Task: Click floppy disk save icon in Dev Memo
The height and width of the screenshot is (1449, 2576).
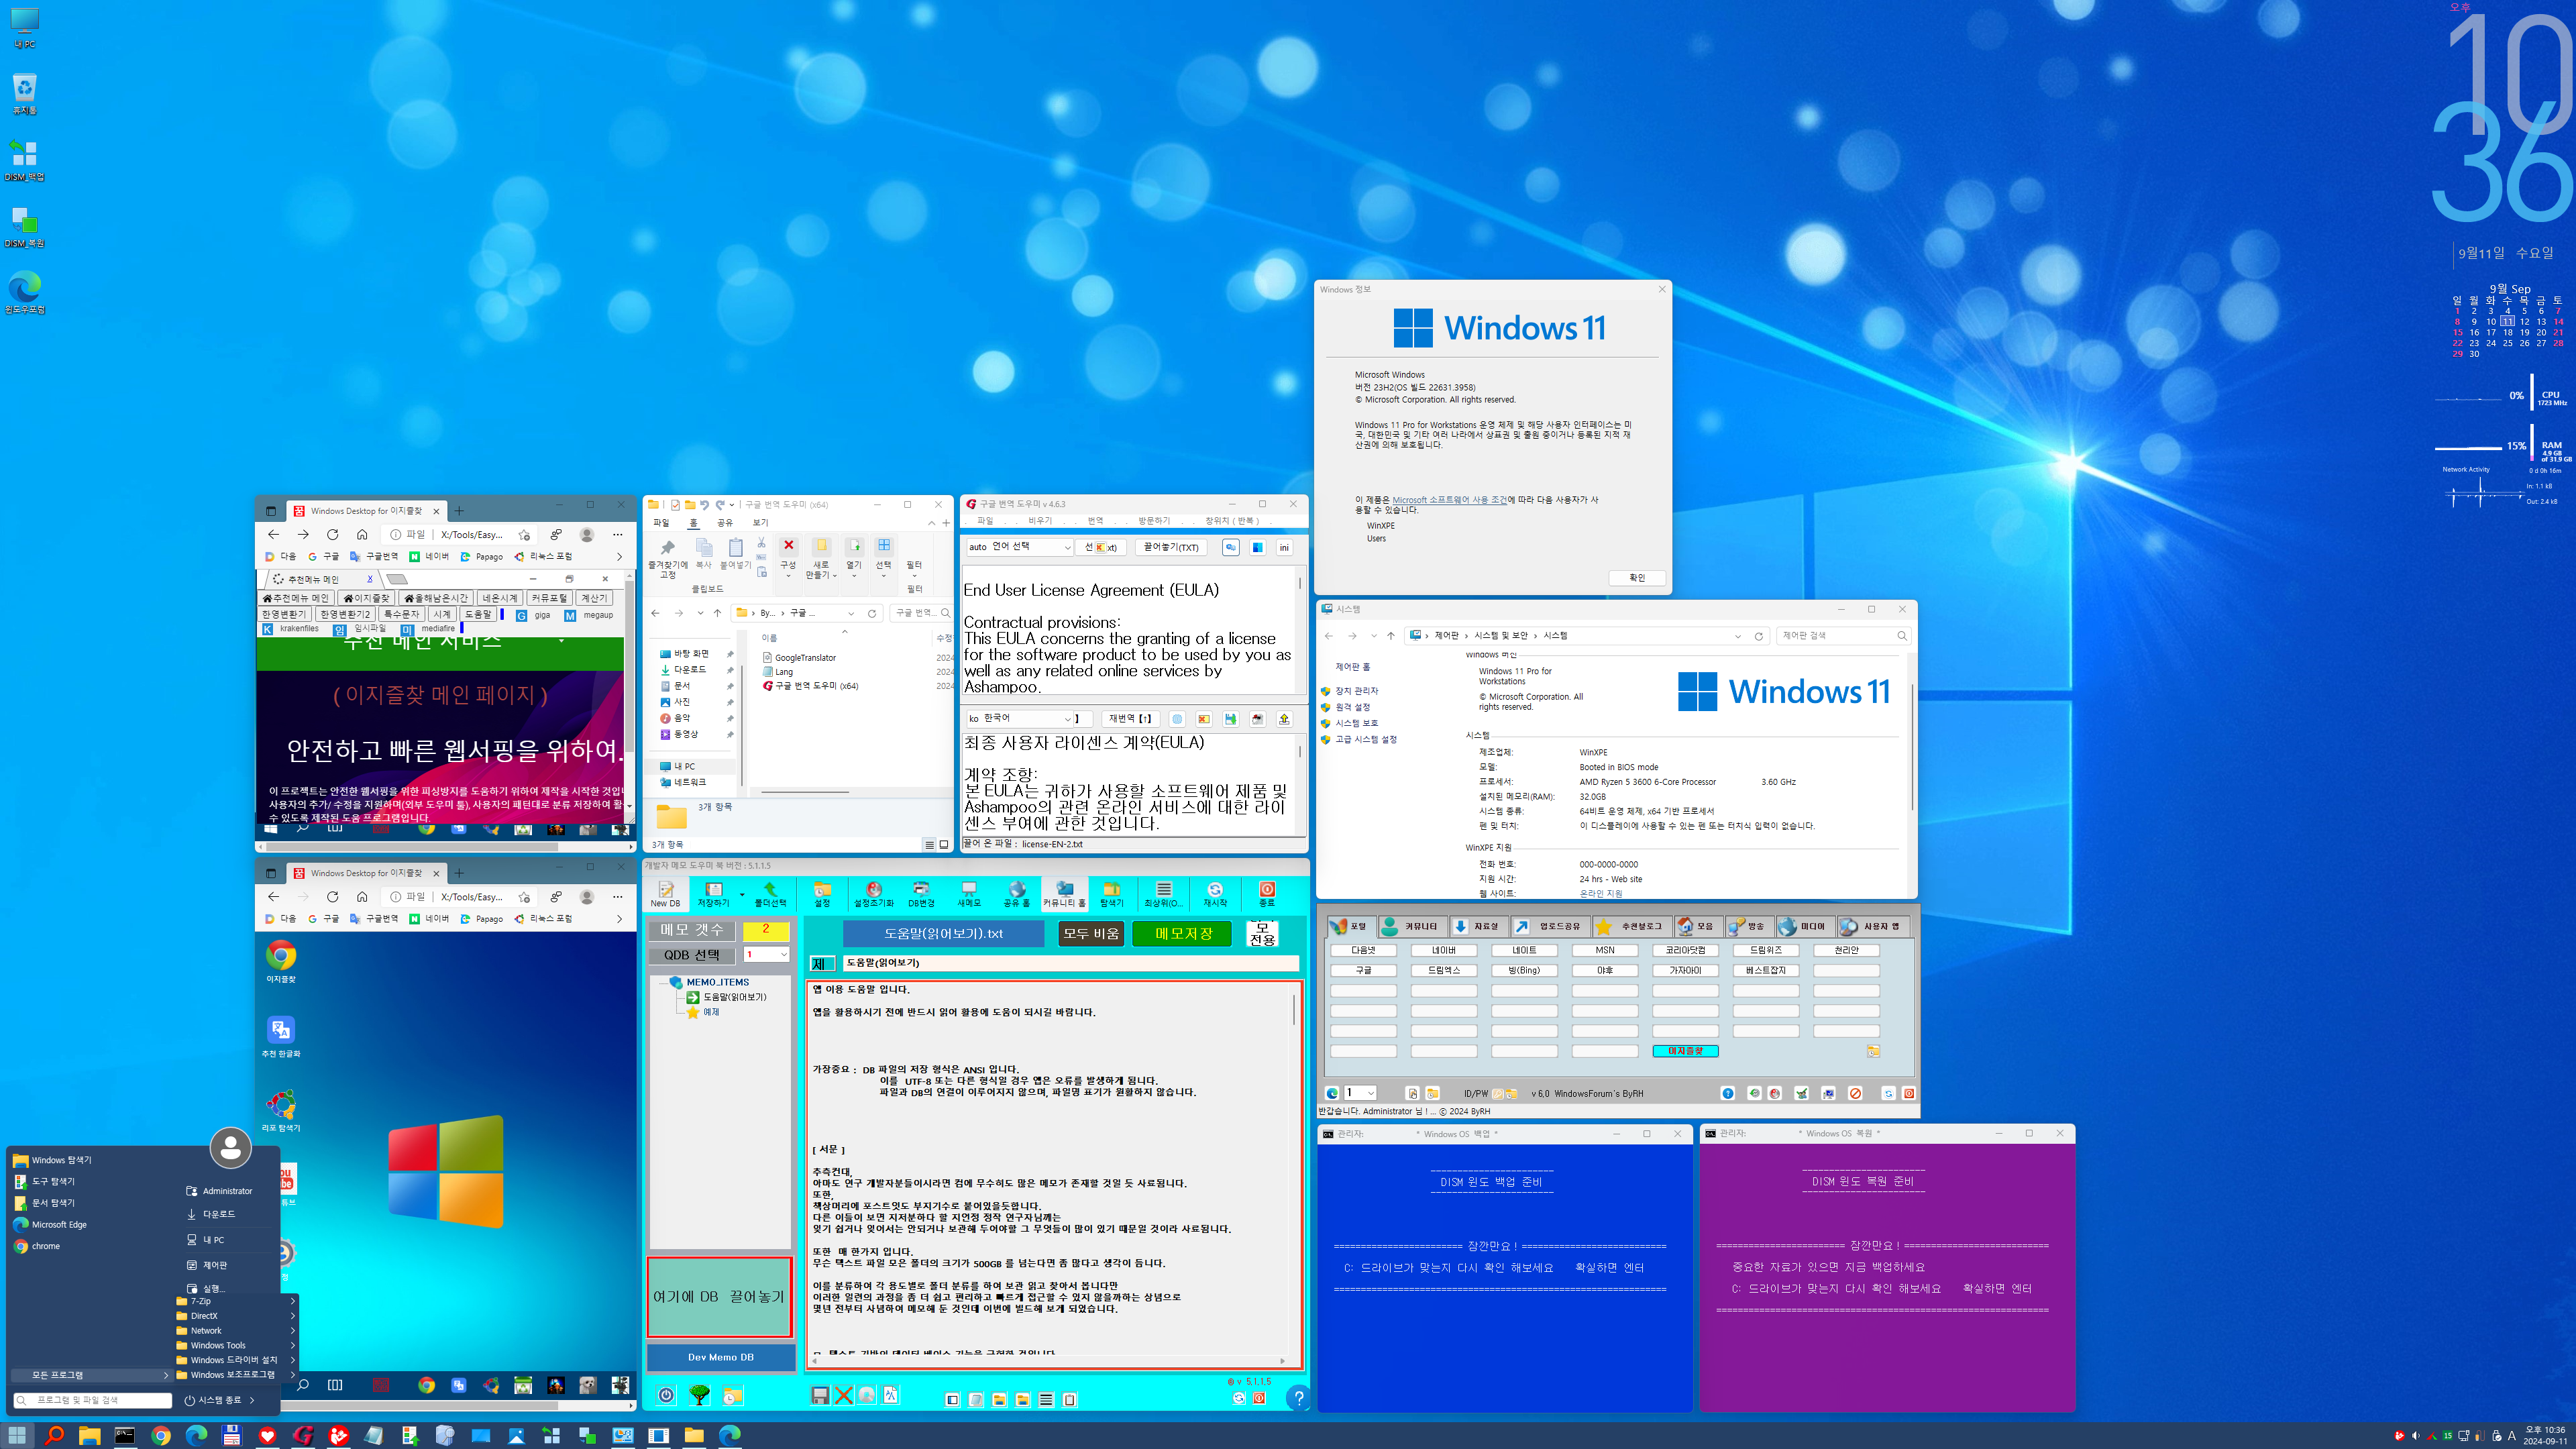Action: pyautogui.click(x=819, y=1396)
